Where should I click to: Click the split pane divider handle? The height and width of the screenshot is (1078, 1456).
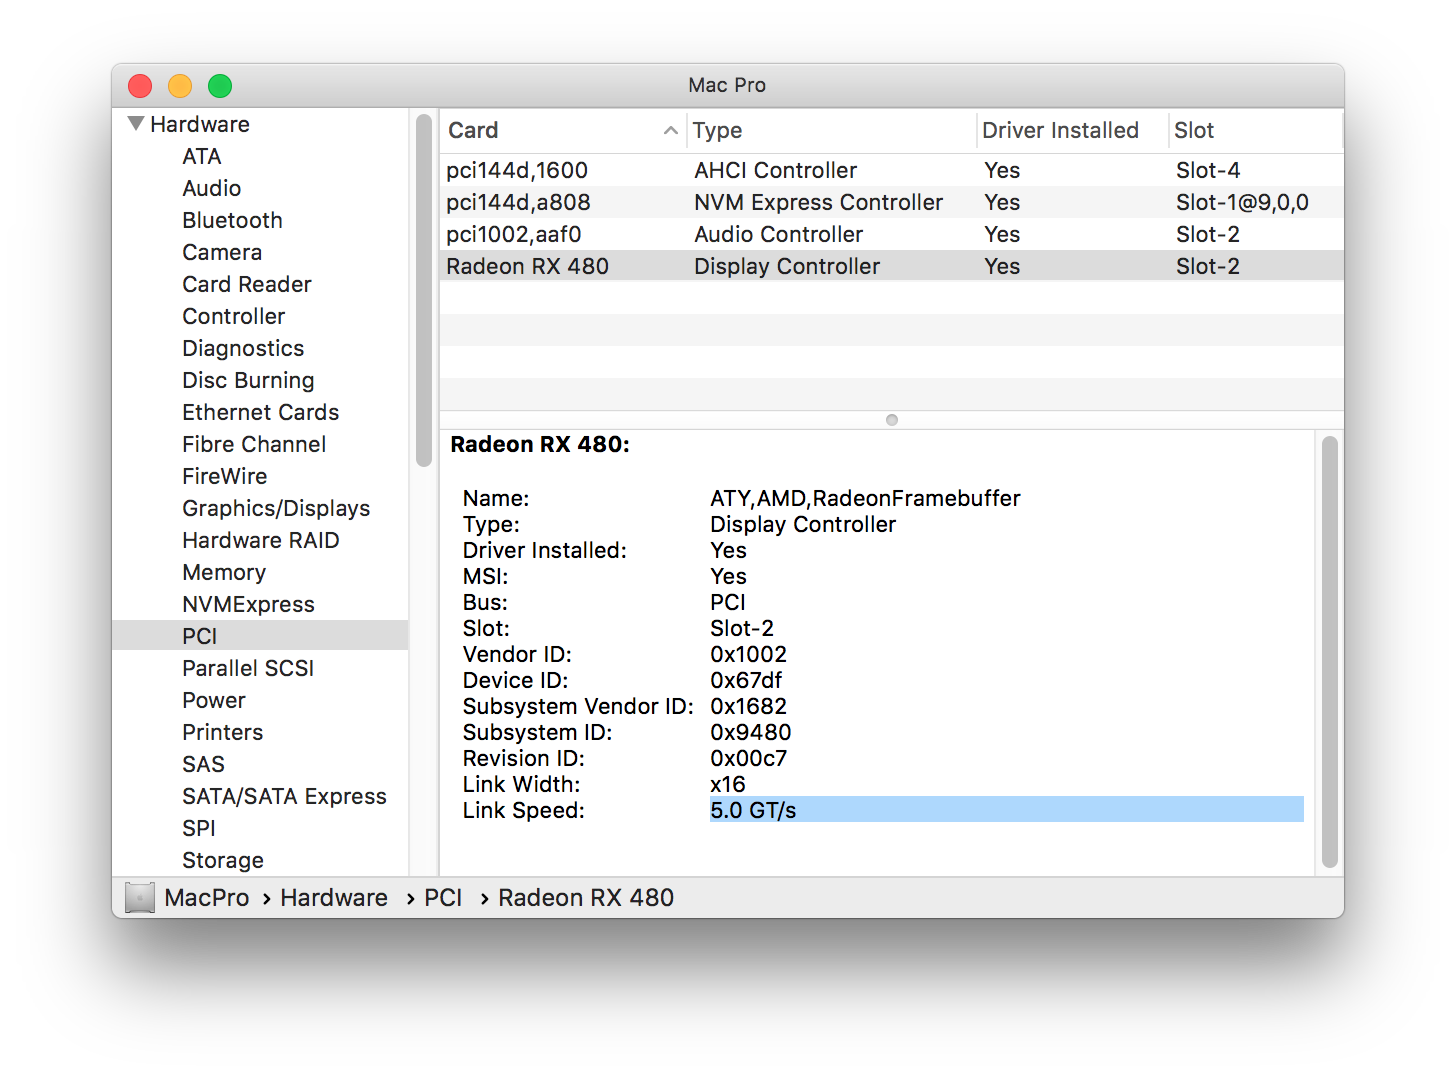pyautogui.click(x=892, y=420)
